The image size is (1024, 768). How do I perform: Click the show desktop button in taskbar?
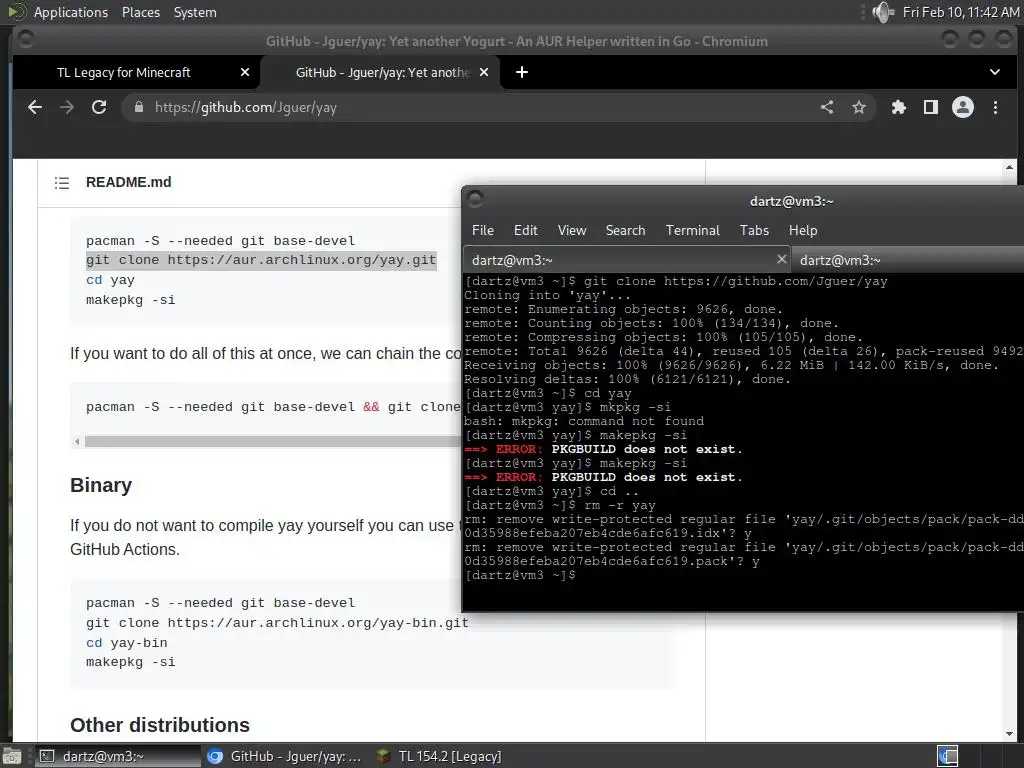click(11, 756)
